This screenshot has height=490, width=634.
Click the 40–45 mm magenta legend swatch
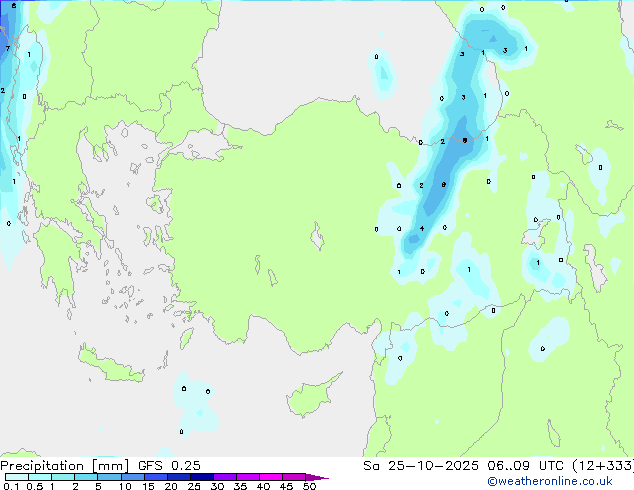(271, 477)
